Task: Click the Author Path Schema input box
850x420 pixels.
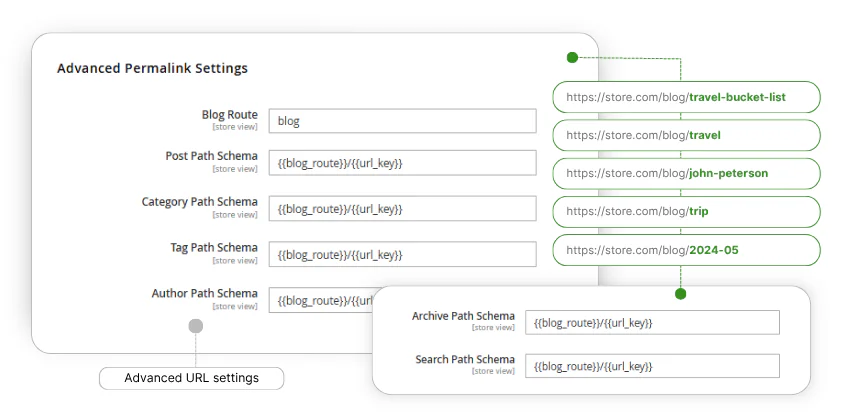Action: (320, 300)
